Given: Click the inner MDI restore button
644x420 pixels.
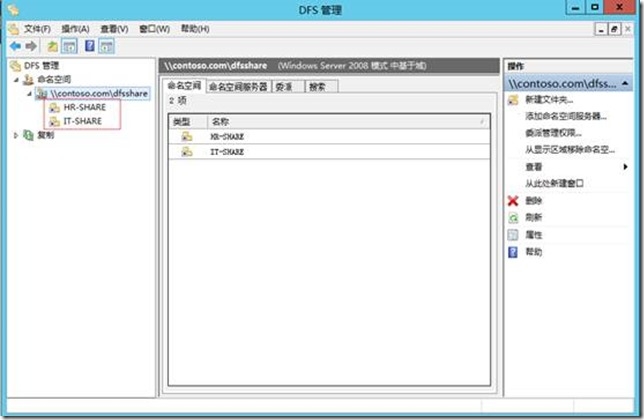Looking at the screenshot, I should pos(614,29).
